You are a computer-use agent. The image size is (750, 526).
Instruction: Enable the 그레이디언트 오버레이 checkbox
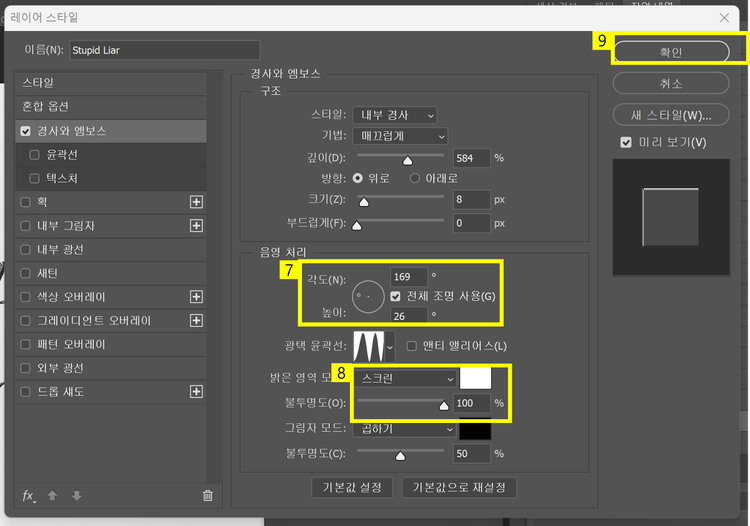pyautogui.click(x=25, y=320)
